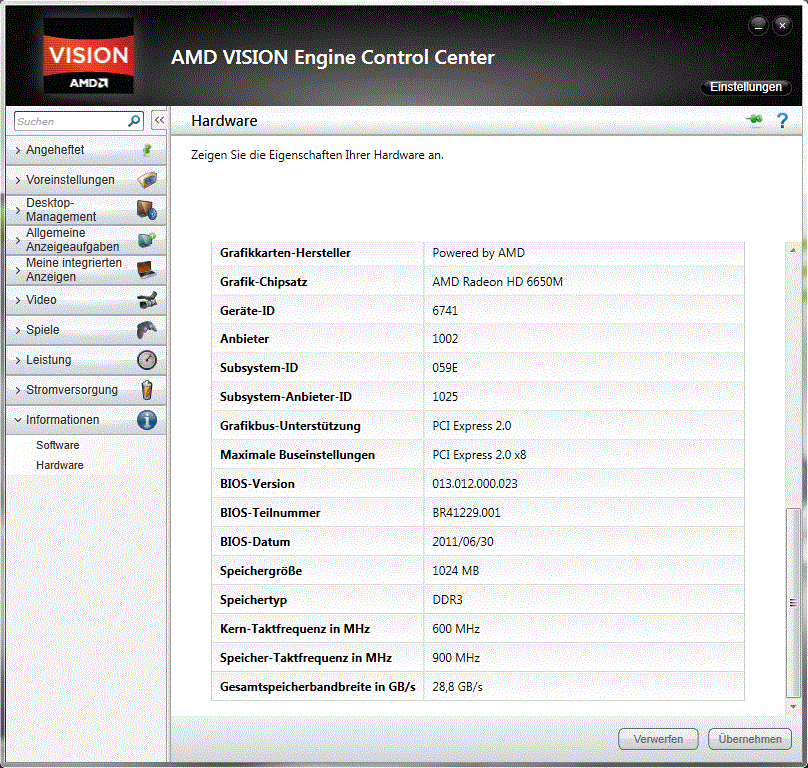Click the Maximale Buseinstellungen value PCI Express 2.0 x8

(x=479, y=455)
